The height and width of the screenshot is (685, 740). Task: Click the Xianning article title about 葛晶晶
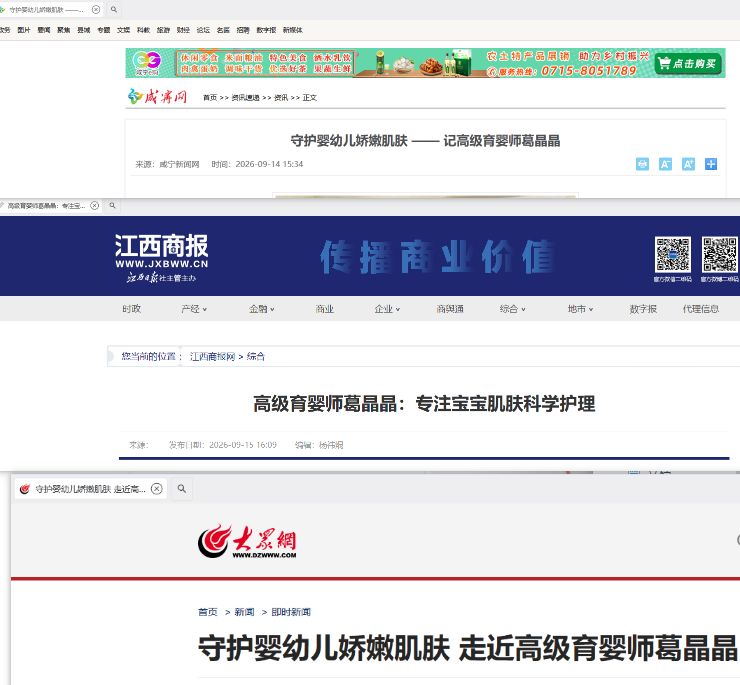point(425,141)
